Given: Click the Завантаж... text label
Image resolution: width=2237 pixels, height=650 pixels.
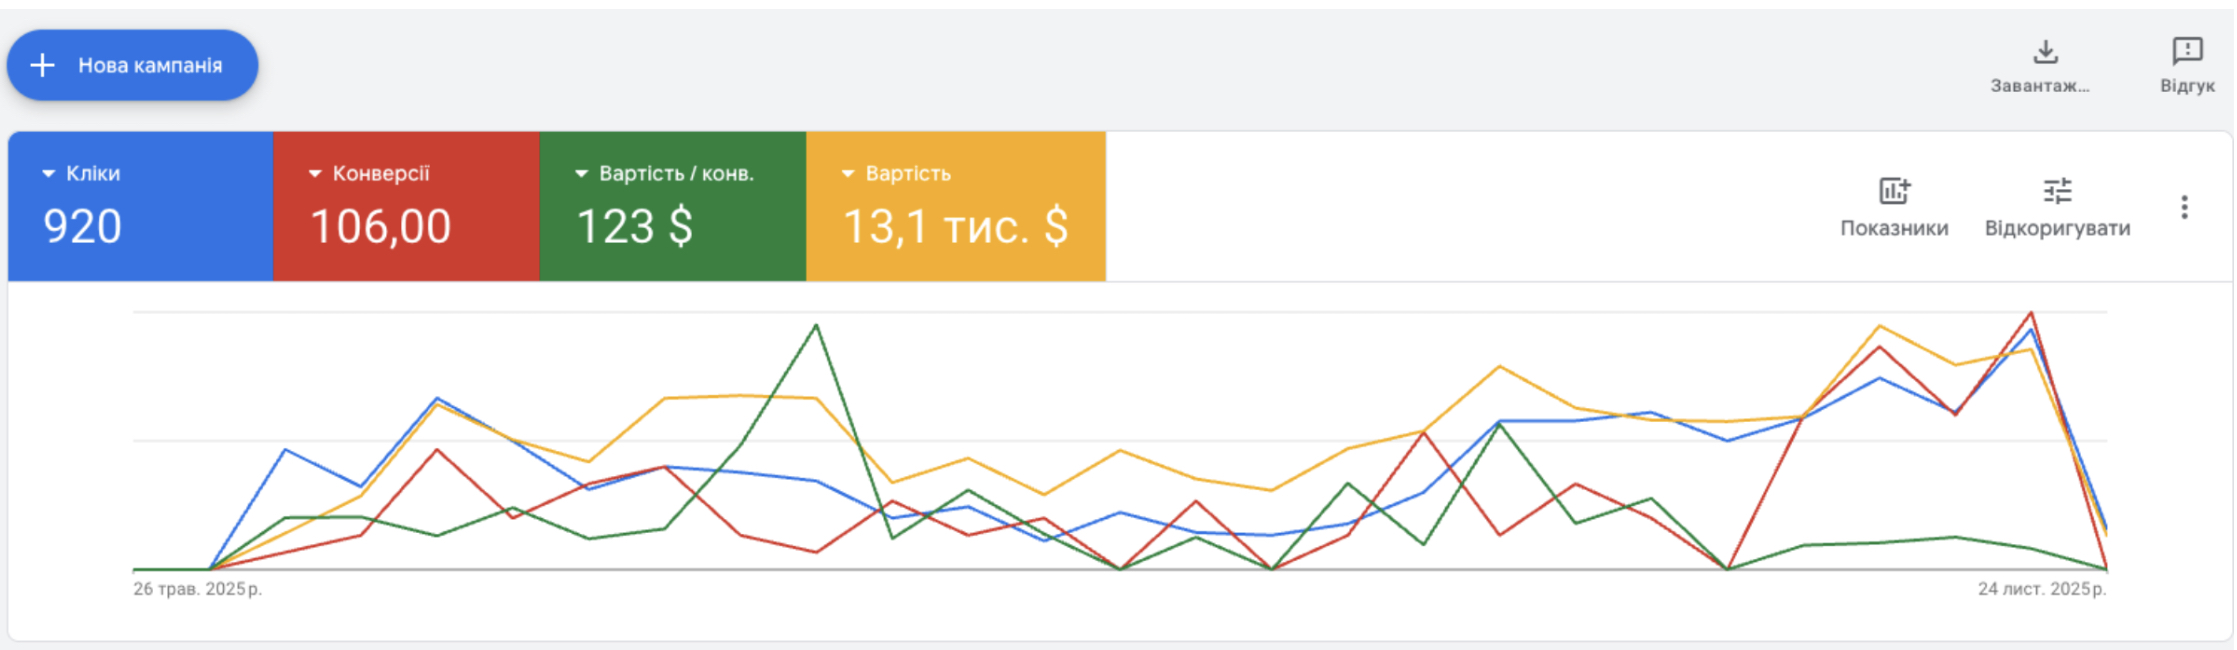Looking at the screenshot, I should (2039, 86).
